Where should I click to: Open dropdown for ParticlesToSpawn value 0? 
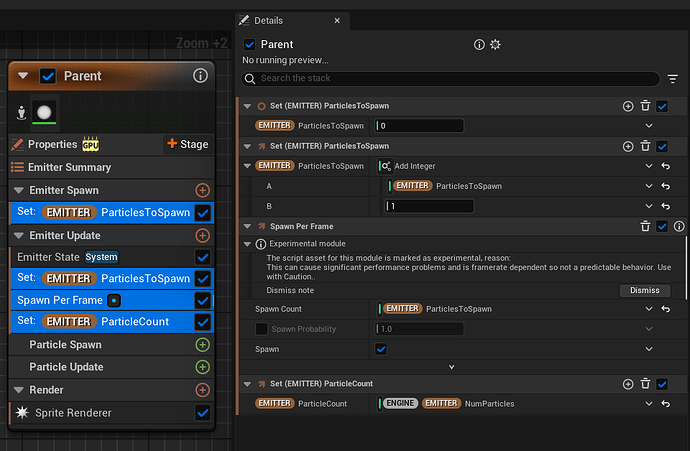coord(649,126)
